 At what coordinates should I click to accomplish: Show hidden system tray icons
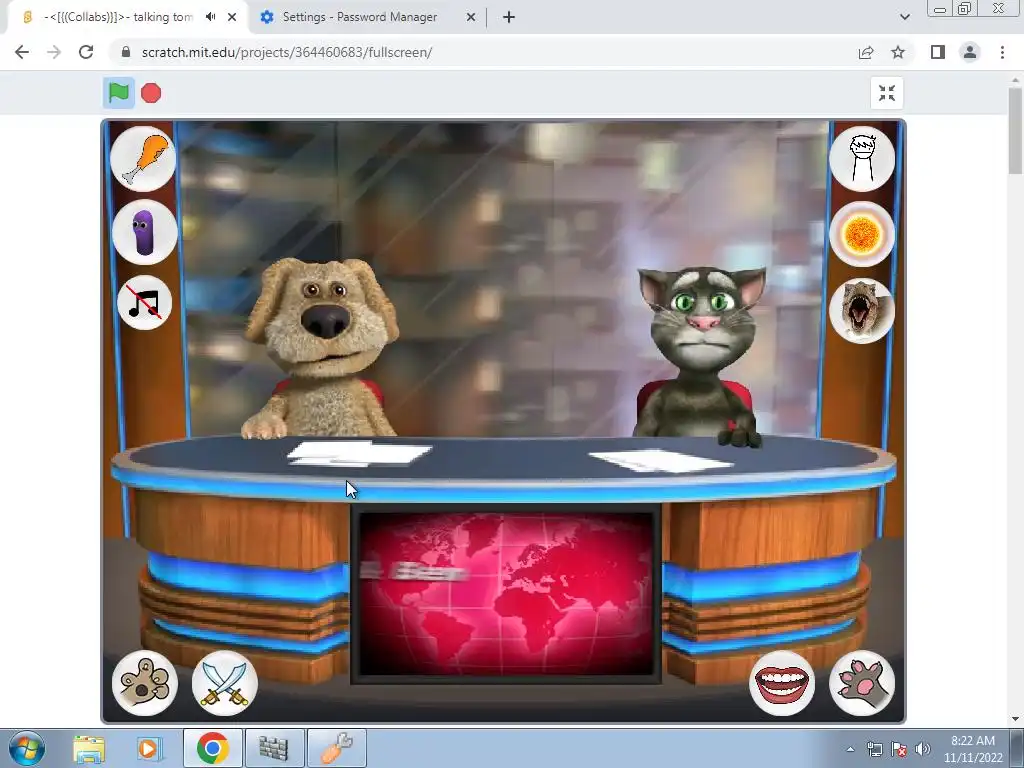[850, 749]
